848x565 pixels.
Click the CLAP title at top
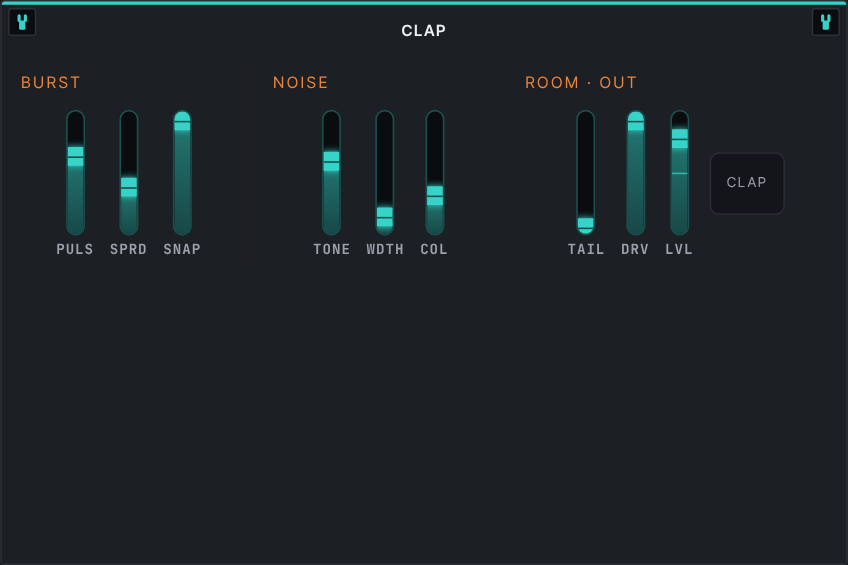423,31
